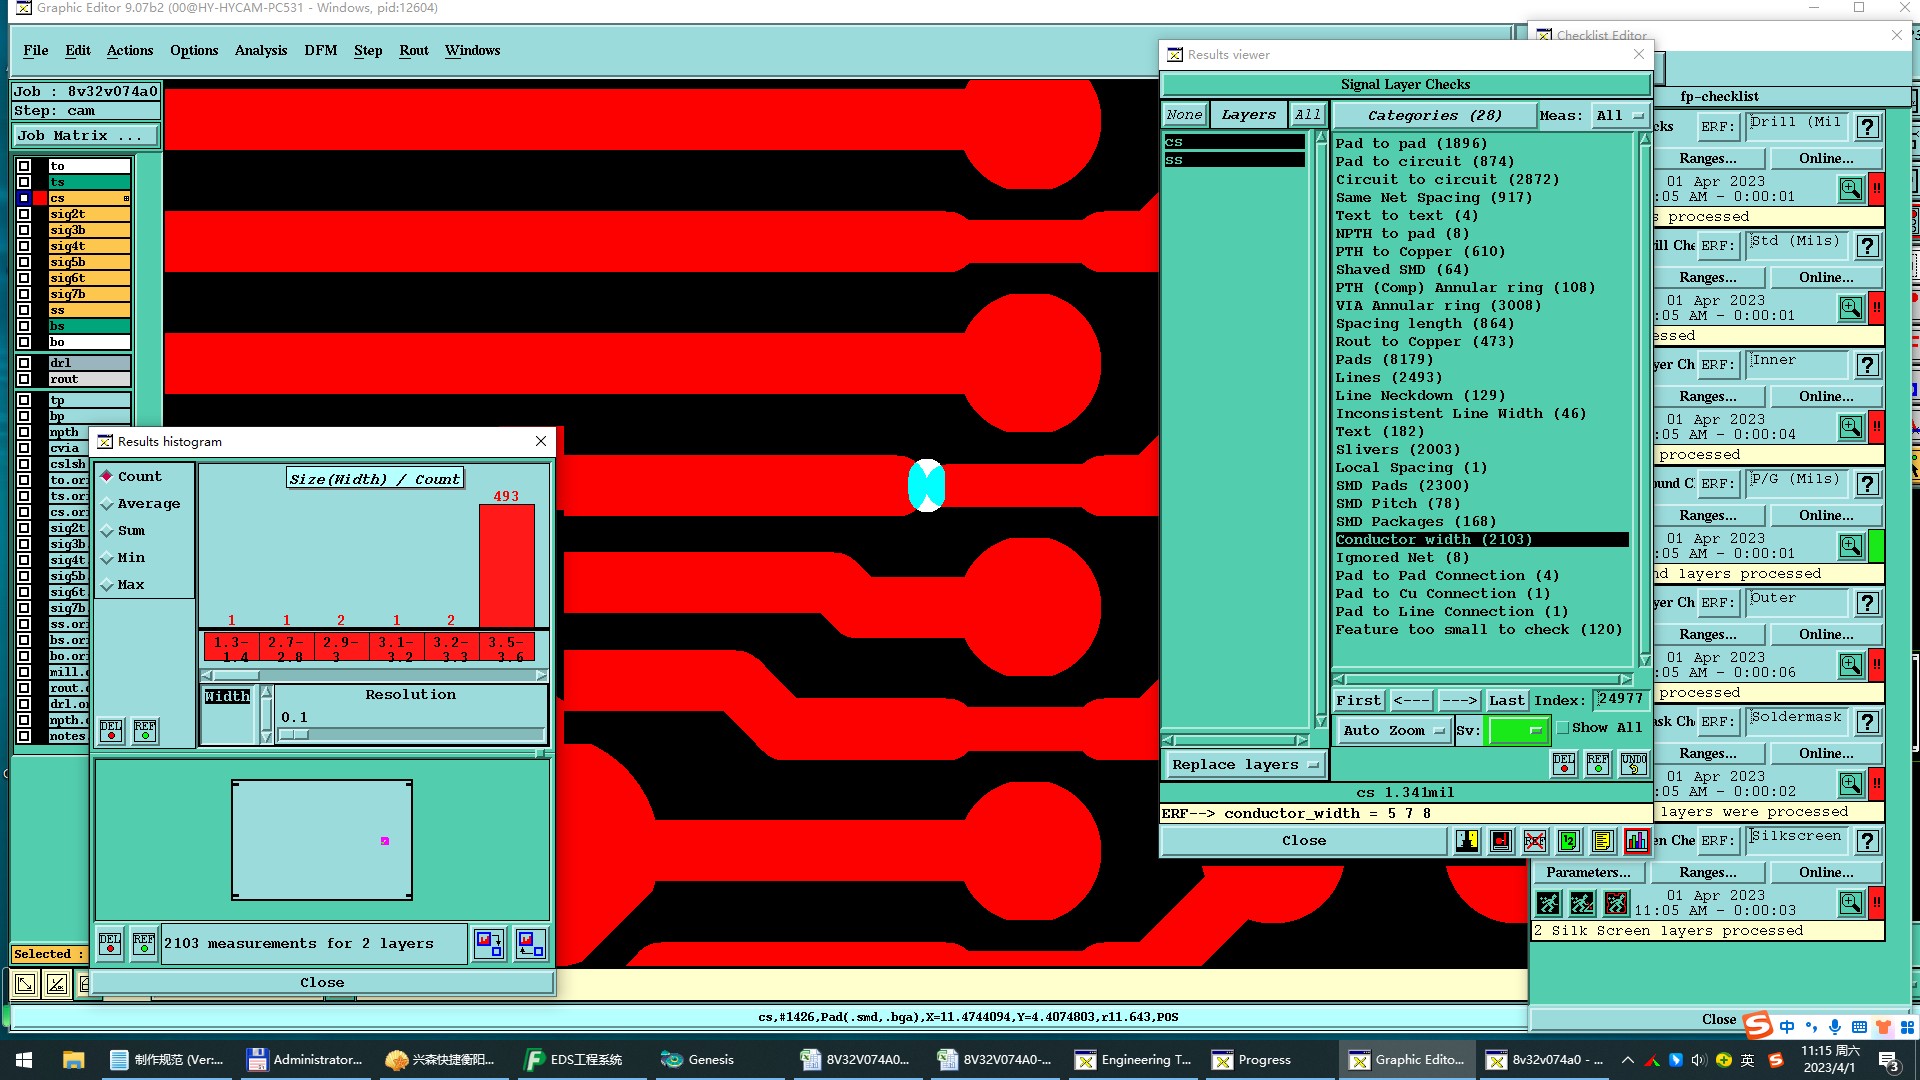Click the tall red 493 histogram bar
The width and height of the screenshot is (1920, 1080).
coord(506,566)
